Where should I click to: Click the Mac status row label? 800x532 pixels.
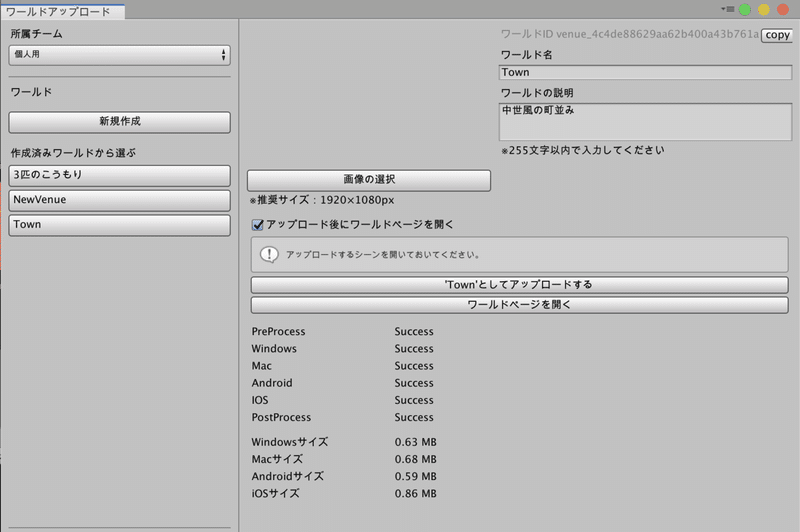coord(261,366)
